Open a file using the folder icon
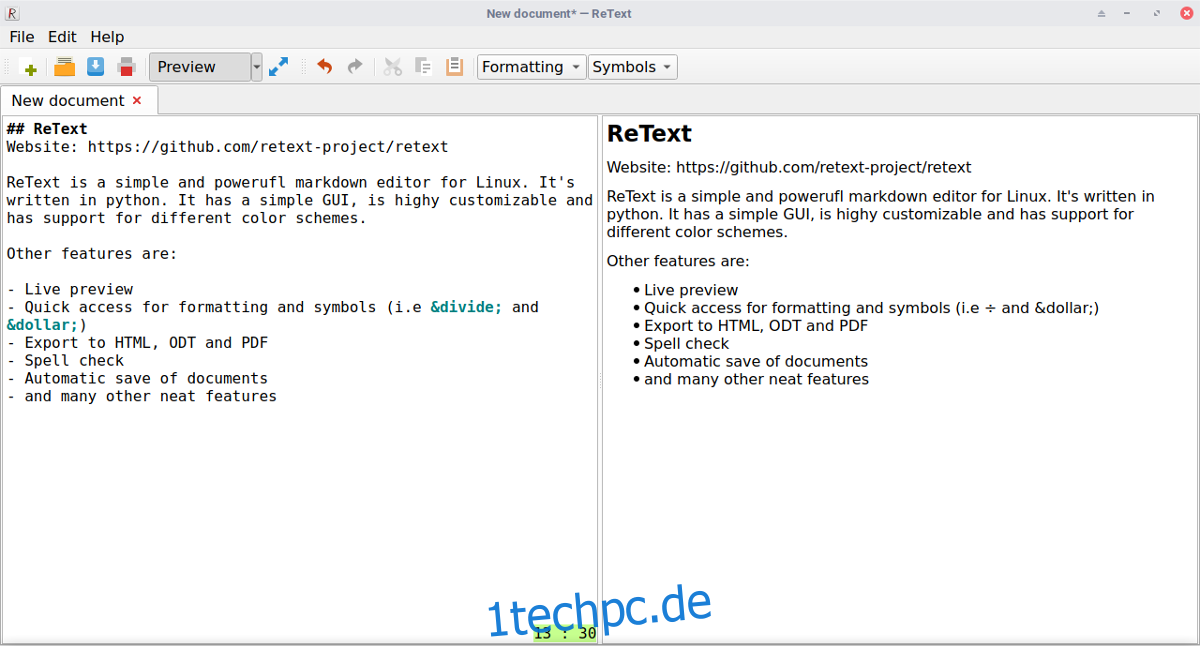The height and width of the screenshot is (646, 1200). (64, 67)
